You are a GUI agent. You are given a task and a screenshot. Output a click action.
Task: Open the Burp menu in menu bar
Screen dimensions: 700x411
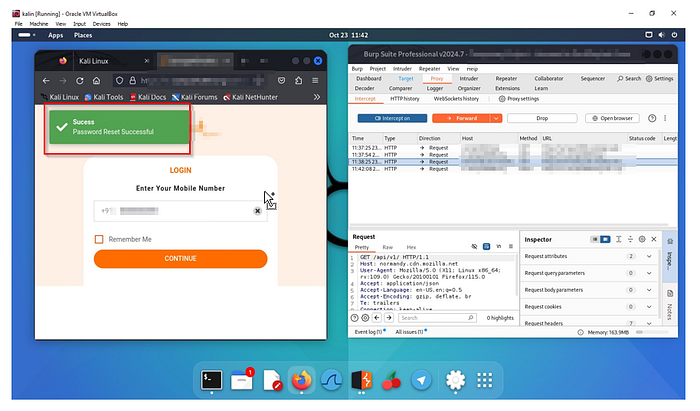click(x=357, y=69)
